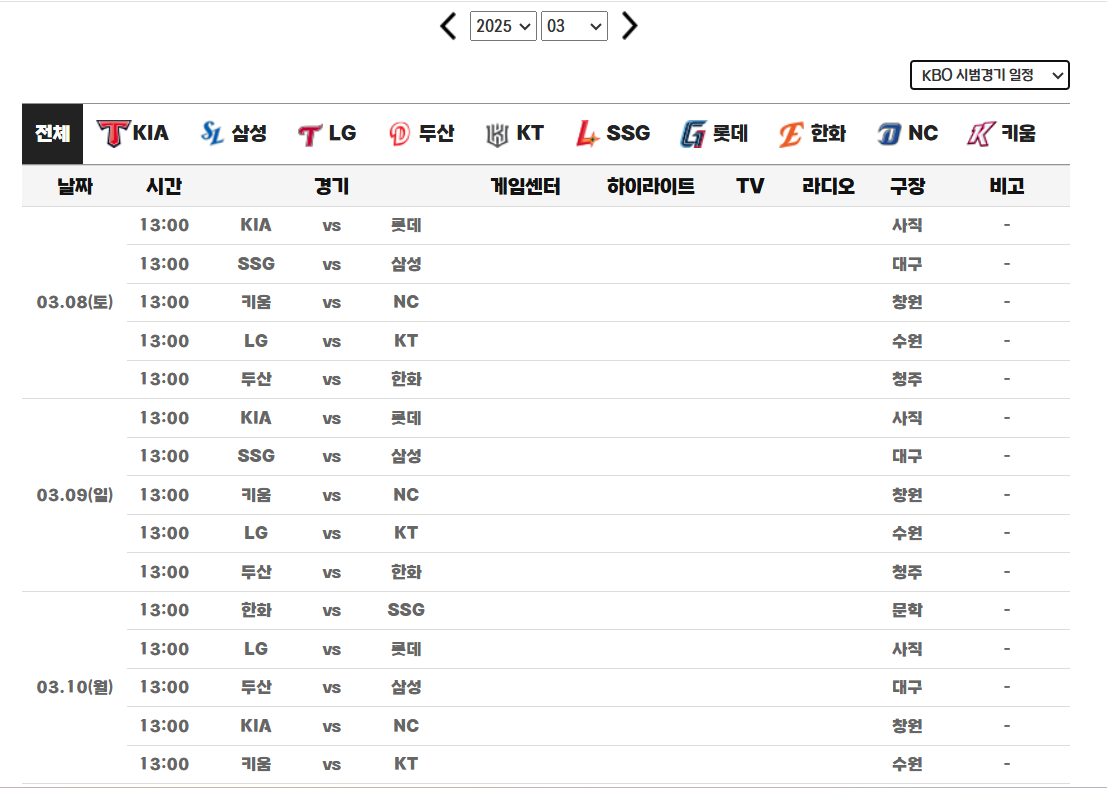The height and width of the screenshot is (788, 1107).
Task: Click the left arrow to view previous month
Action: click(447, 26)
